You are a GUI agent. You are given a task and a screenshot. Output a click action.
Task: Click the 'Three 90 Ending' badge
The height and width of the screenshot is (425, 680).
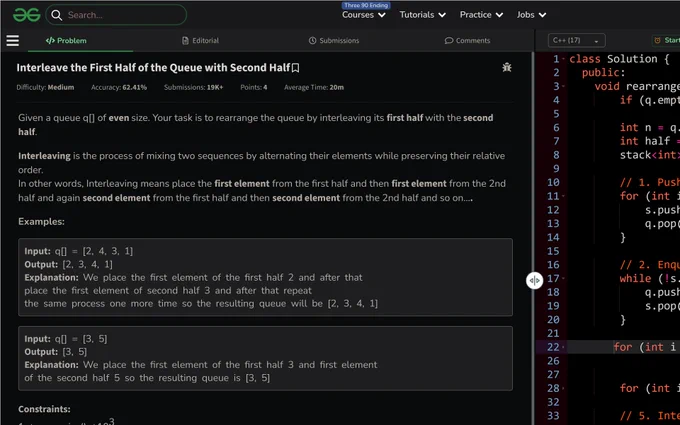point(366,5)
